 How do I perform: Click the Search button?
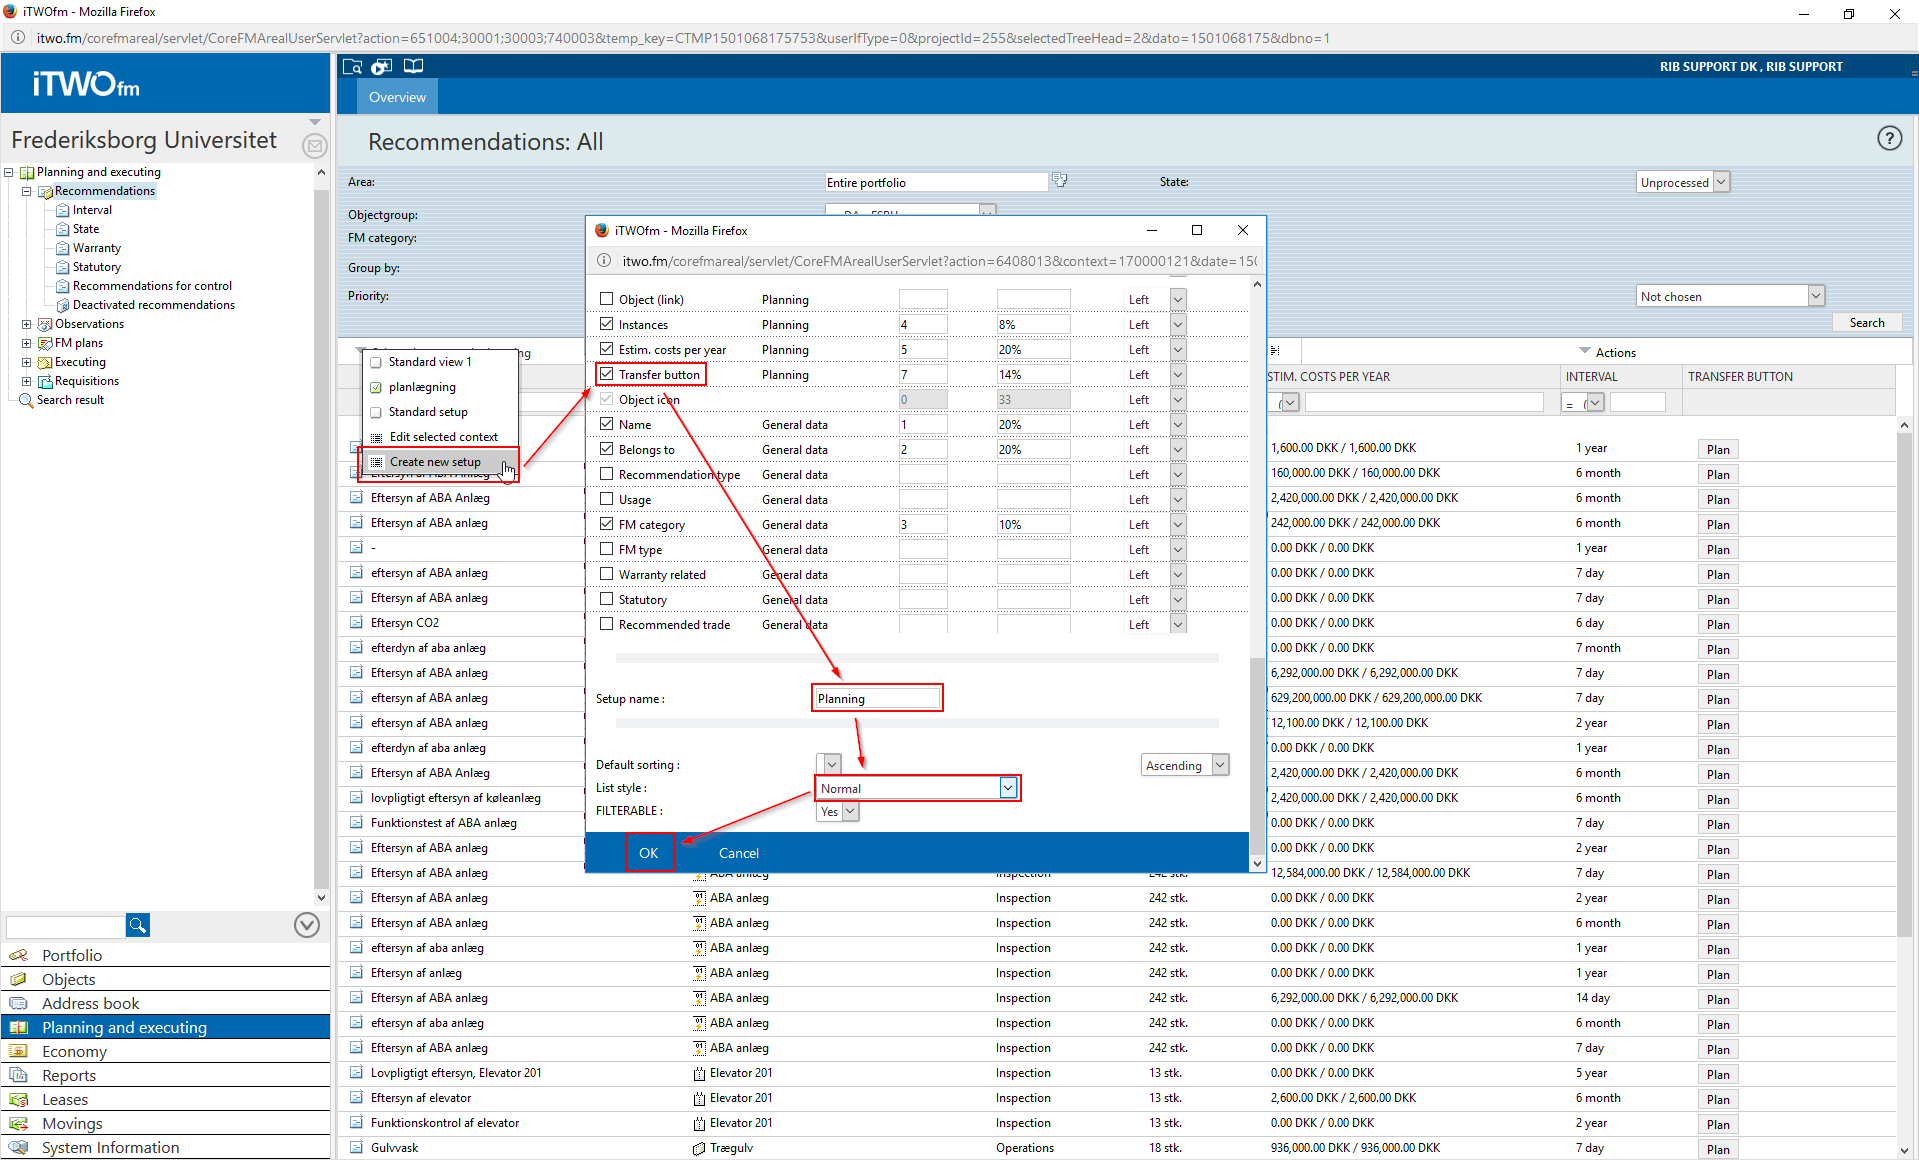1866,322
